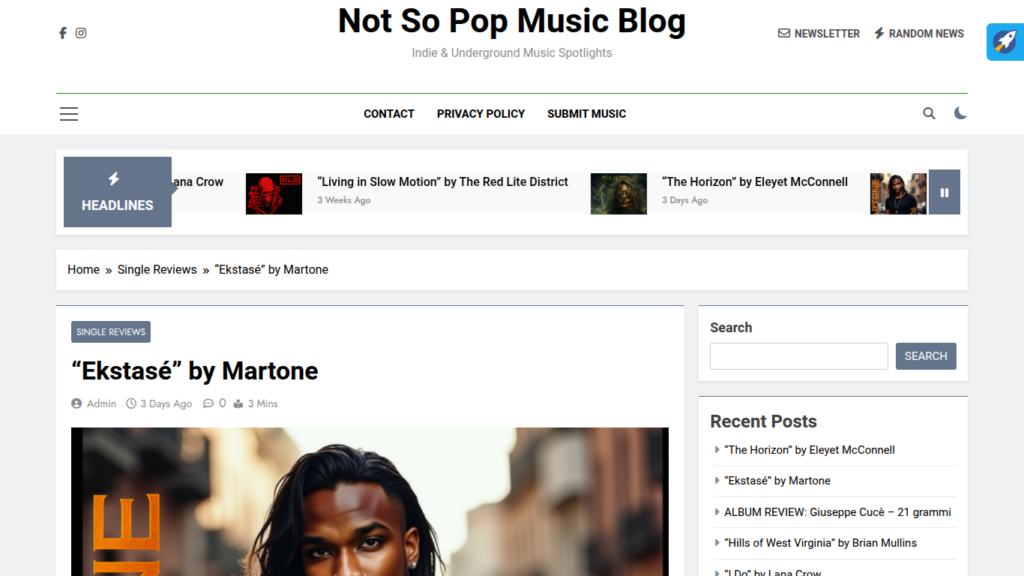
Task: Open Random News lightning link
Action: (919, 33)
